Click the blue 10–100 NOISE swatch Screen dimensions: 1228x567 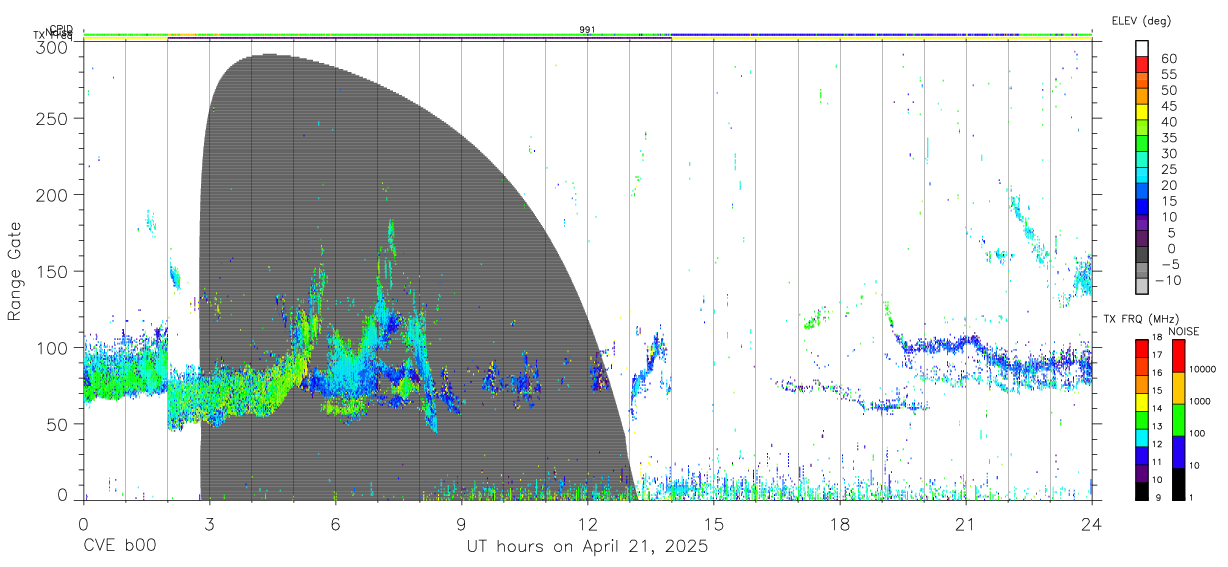tap(1178, 451)
